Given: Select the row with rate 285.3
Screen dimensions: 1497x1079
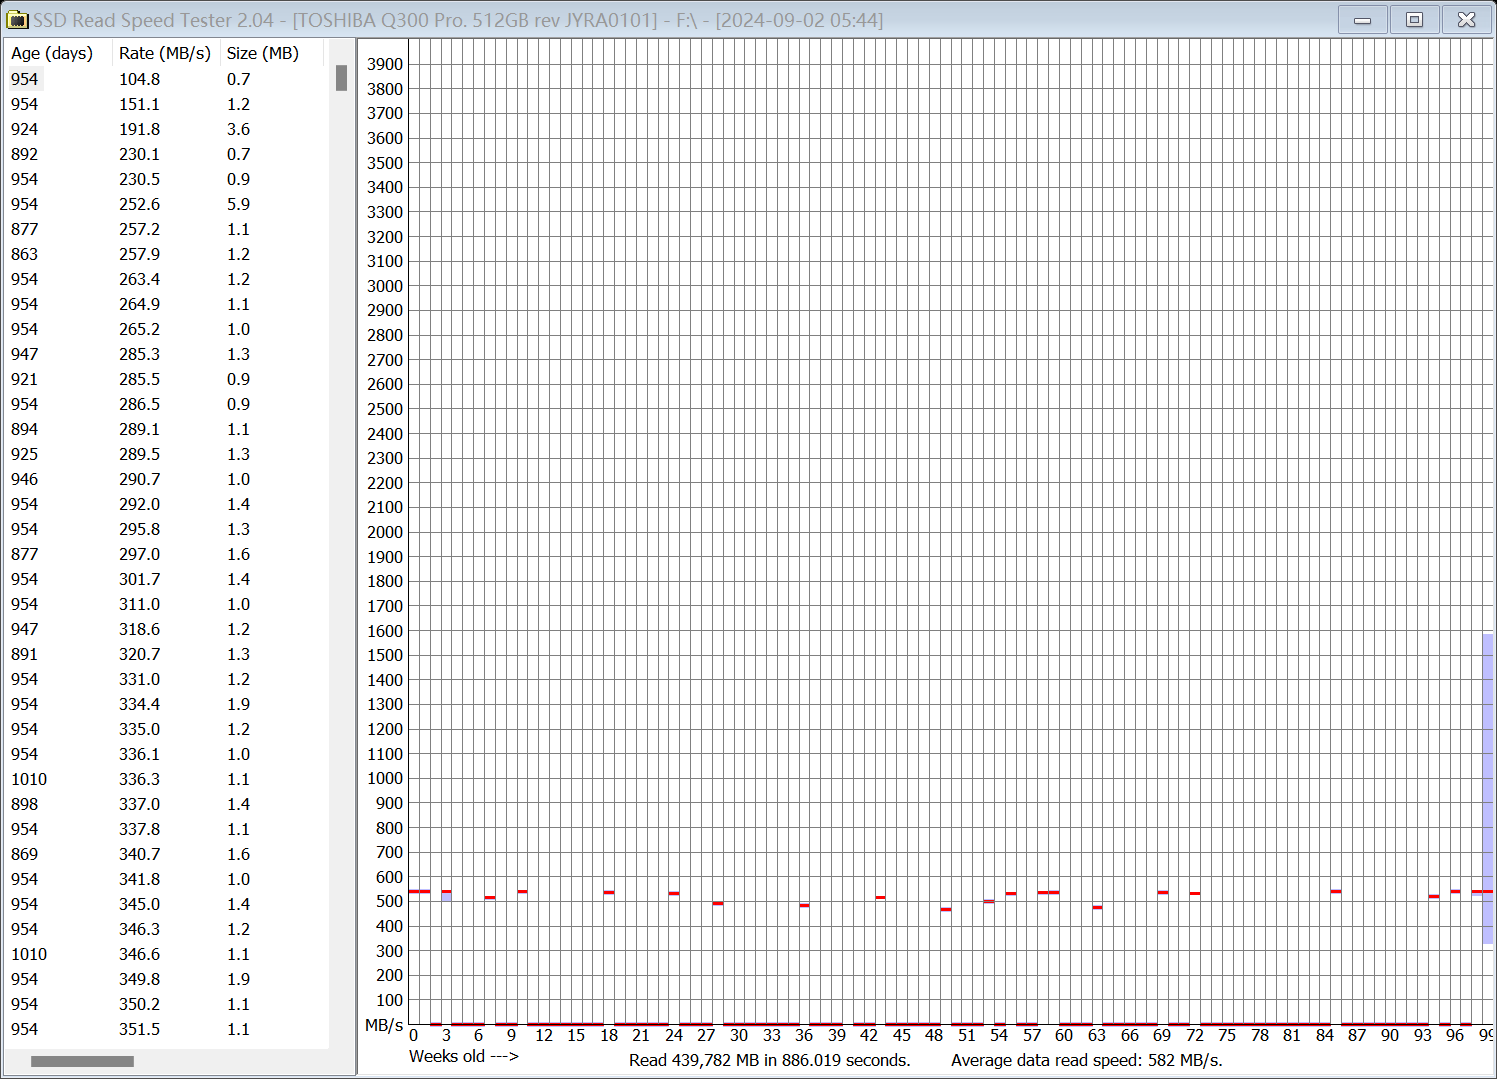Looking at the screenshot, I should click(x=167, y=354).
